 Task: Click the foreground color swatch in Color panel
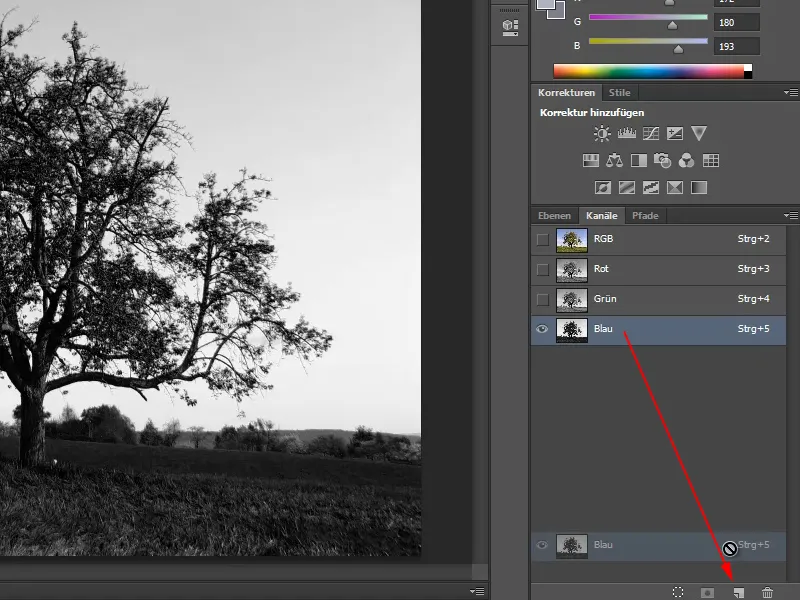(546, 4)
